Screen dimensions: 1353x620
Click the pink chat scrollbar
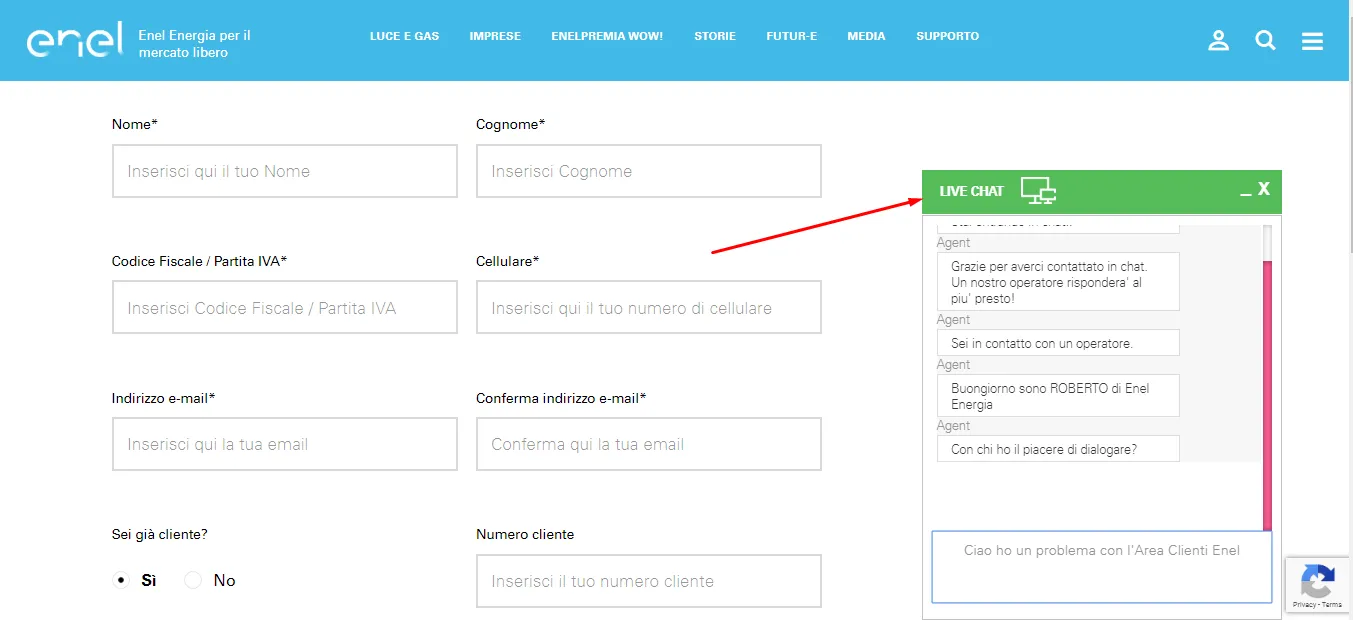click(x=1268, y=395)
